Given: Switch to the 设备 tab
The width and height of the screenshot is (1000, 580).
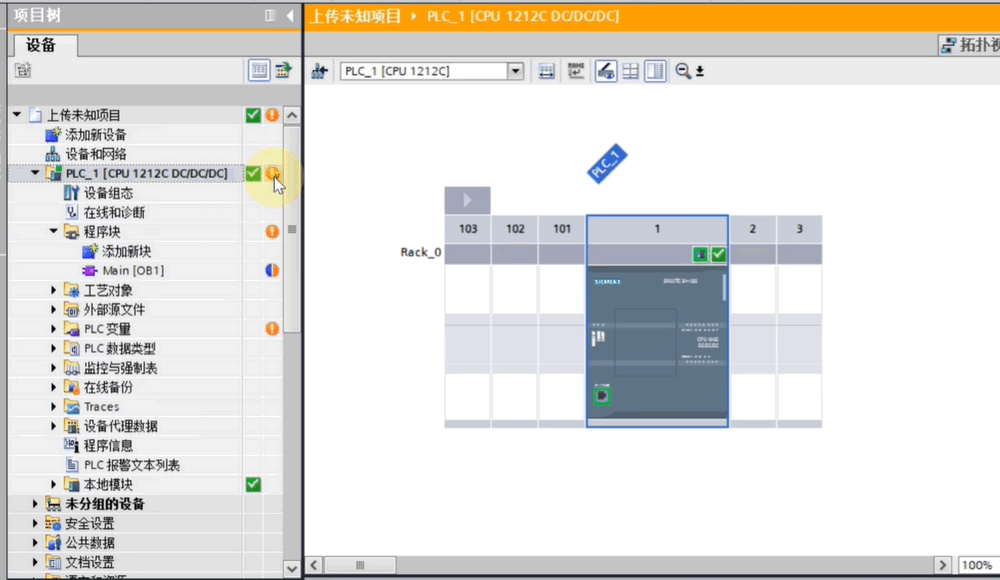Looking at the screenshot, I should tap(41, 45).
